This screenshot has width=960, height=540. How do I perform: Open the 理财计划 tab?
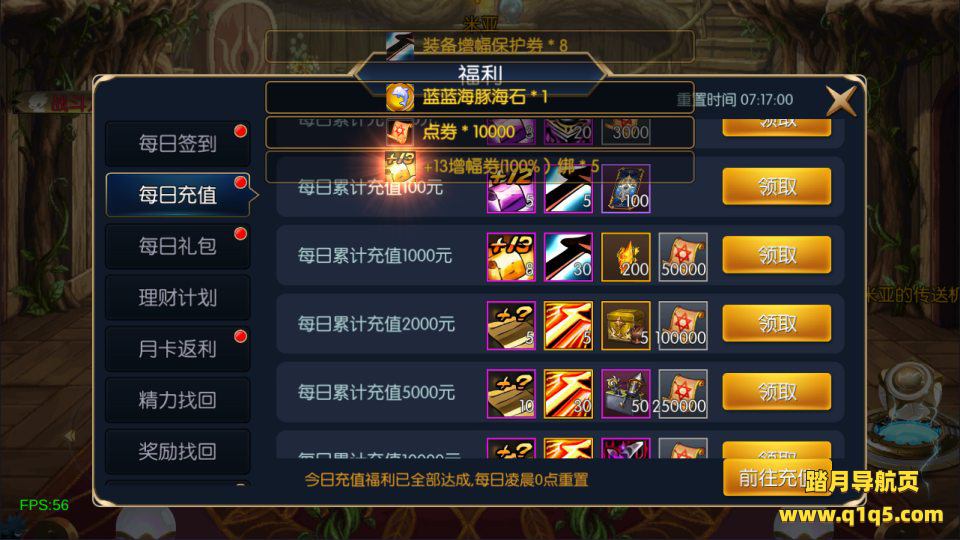click(178, 298)
